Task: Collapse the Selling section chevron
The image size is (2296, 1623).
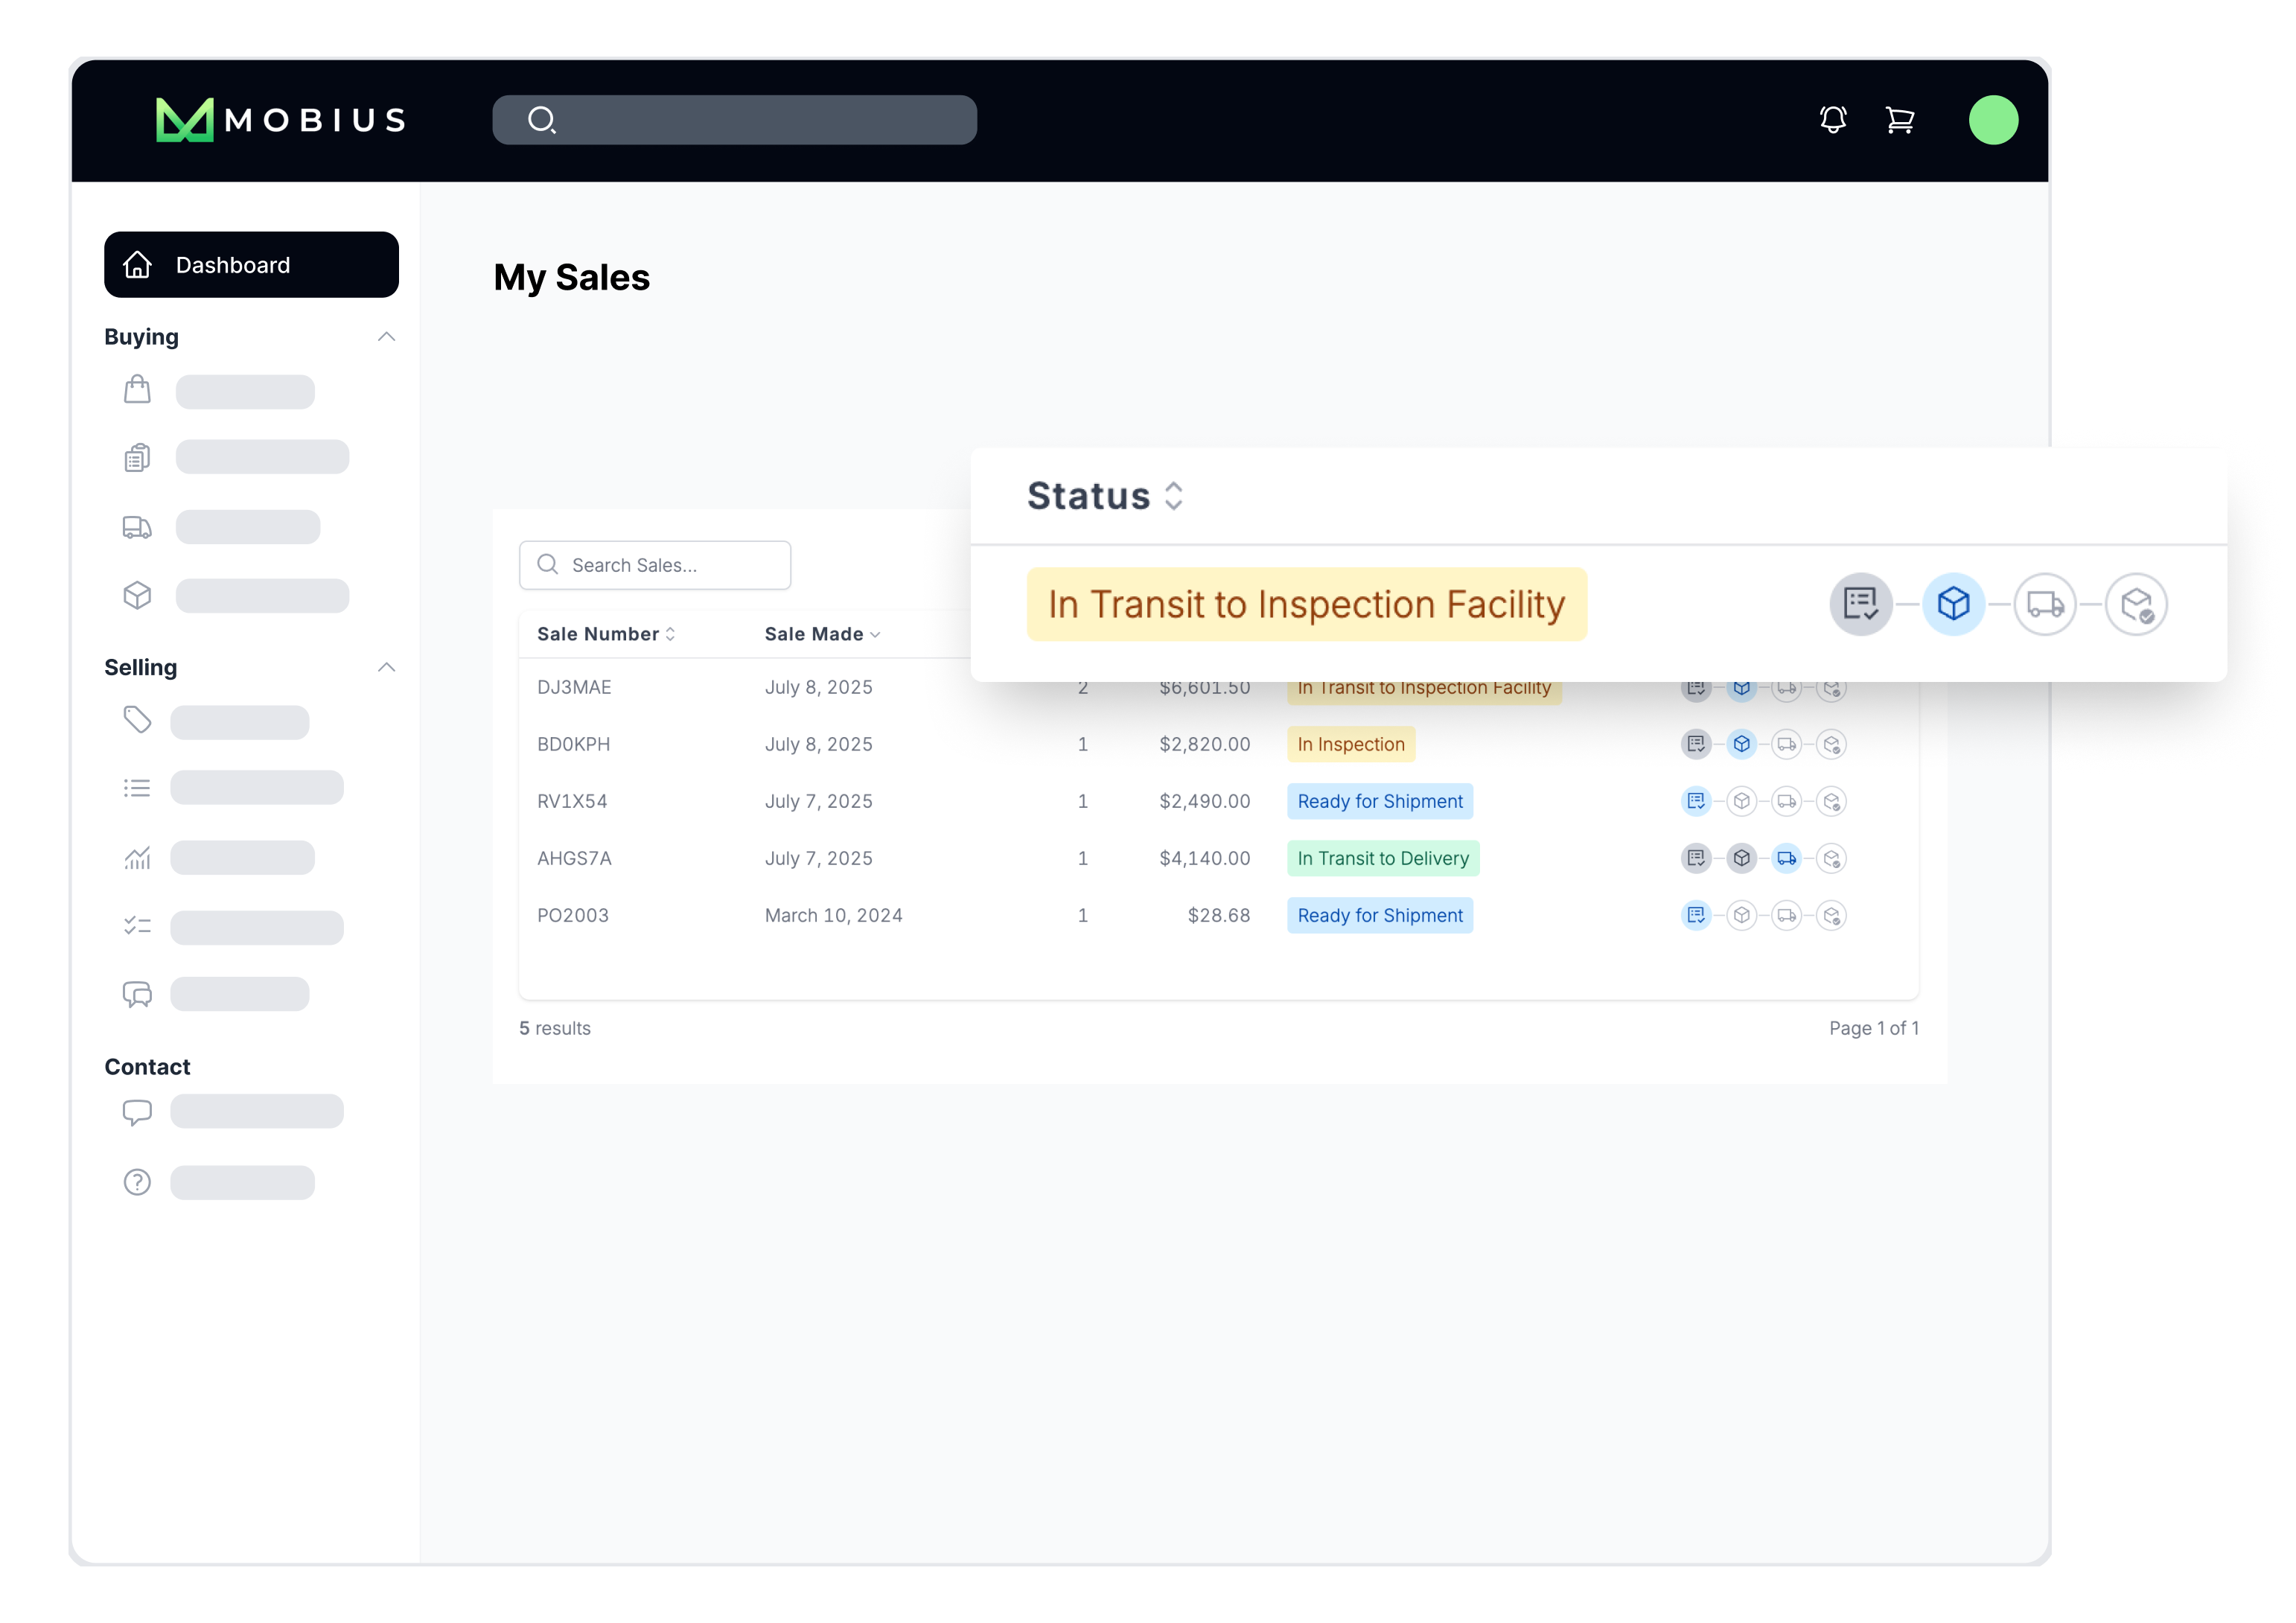Action: click(x=386, y=667)
